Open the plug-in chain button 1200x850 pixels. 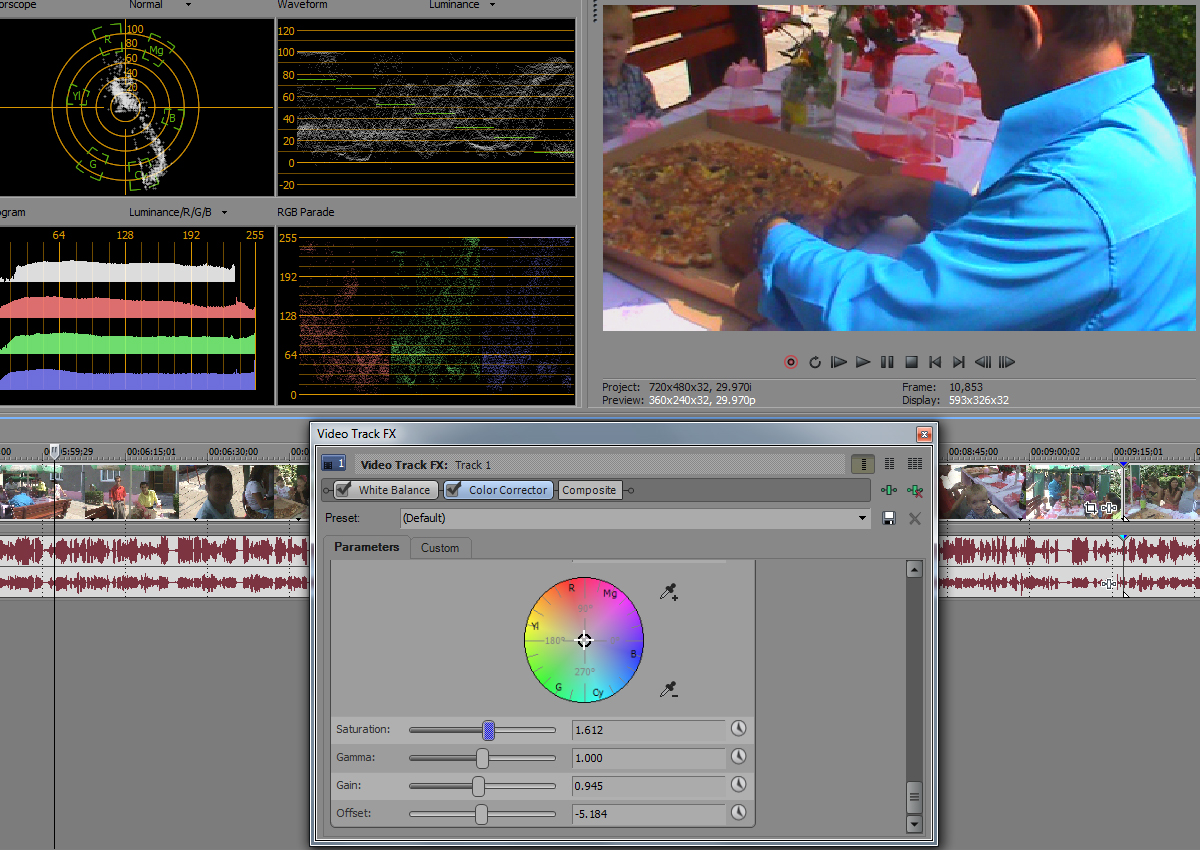point(888,490)
